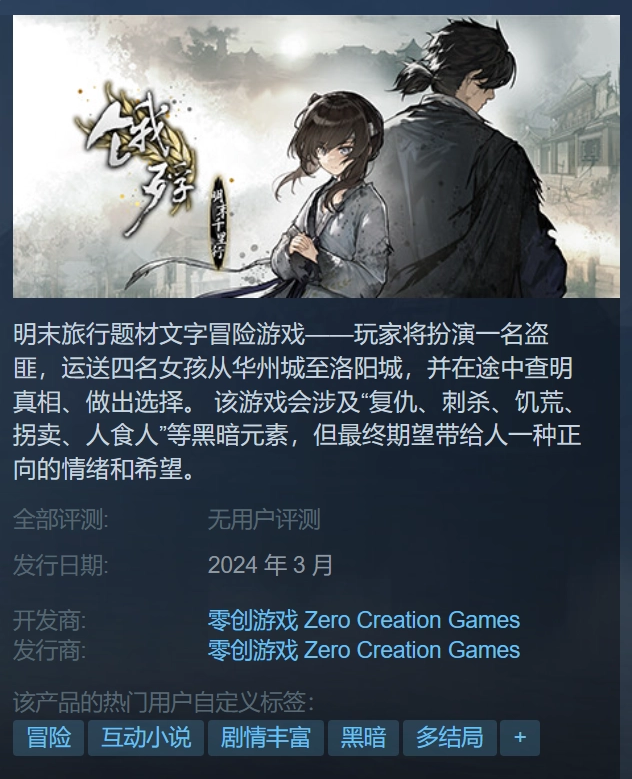This screenshot has height=779, width=632.
Task: Click the 该产品的热门用户自定义标签 heading
Action: tap(164, 701)
